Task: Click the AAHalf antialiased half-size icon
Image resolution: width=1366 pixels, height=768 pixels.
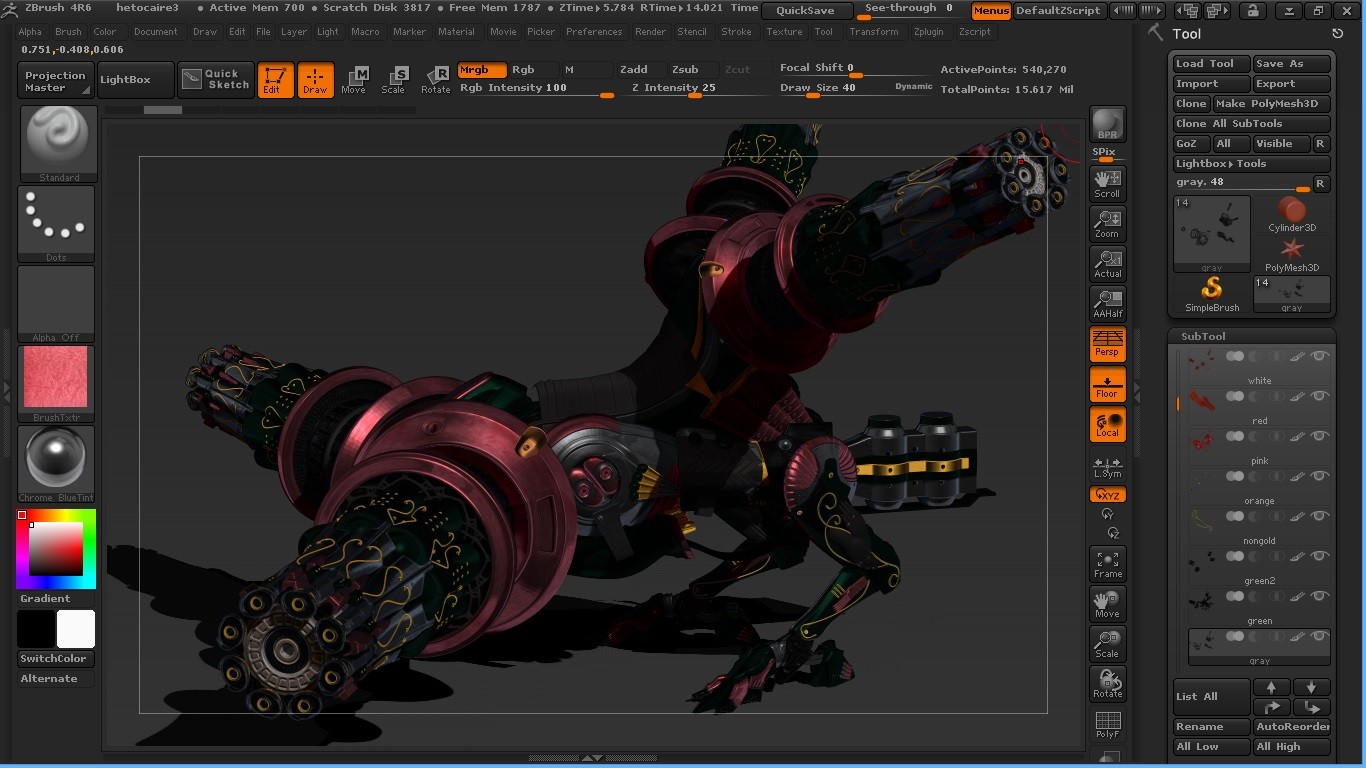Action: pos(1107,303)
